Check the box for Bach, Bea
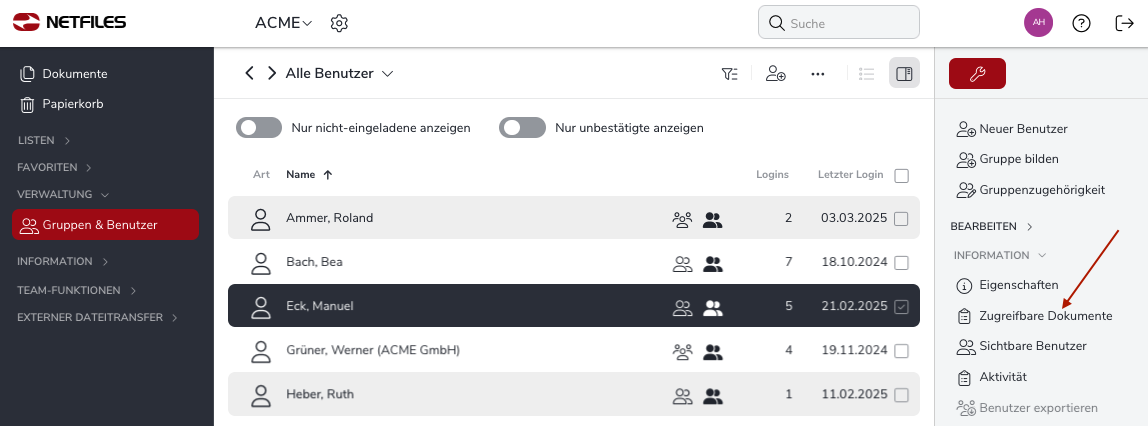Image resolution: width=1148 pixels, height=426 pixels. click(x=902, y=262)
